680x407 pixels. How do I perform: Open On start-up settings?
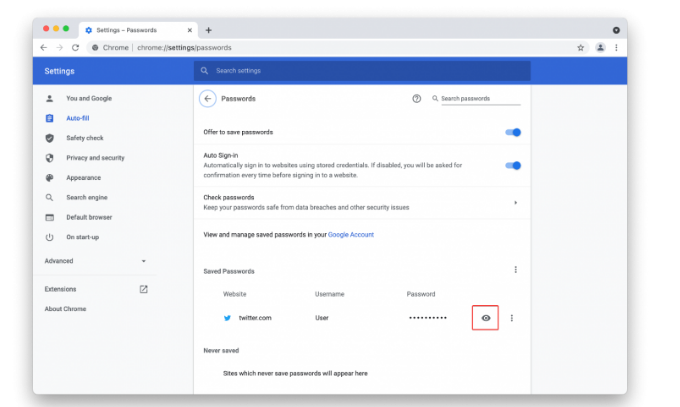[82, 237]
